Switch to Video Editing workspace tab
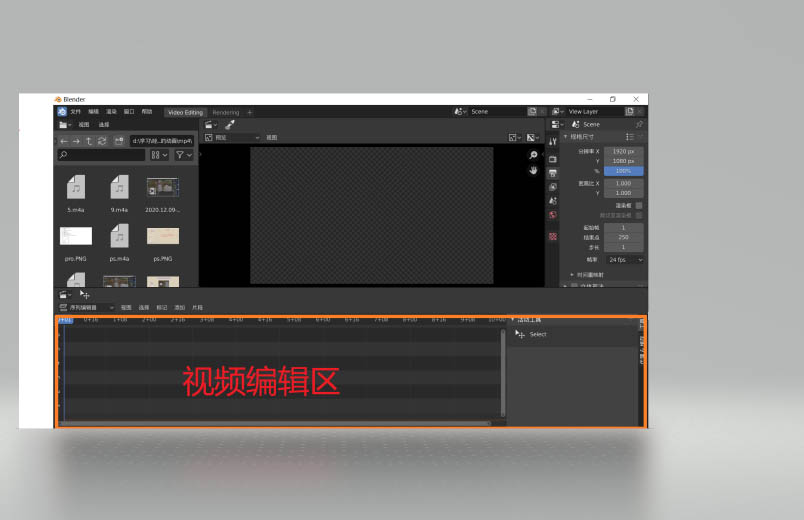Image resolution: width=804 pixels, height=520 pixels. click(x=186, y=112)
